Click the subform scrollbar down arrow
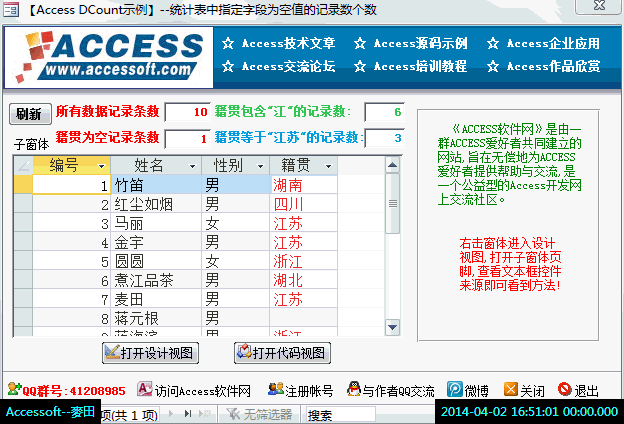 393,327
